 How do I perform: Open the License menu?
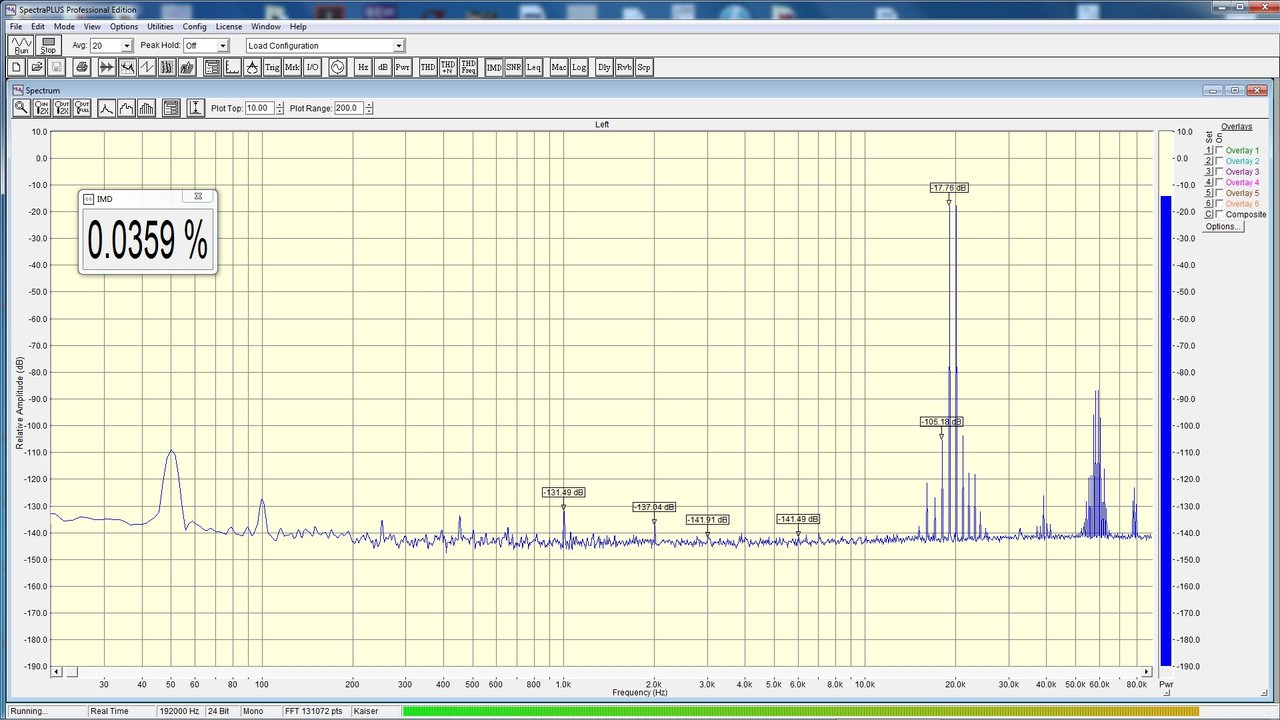229,26
